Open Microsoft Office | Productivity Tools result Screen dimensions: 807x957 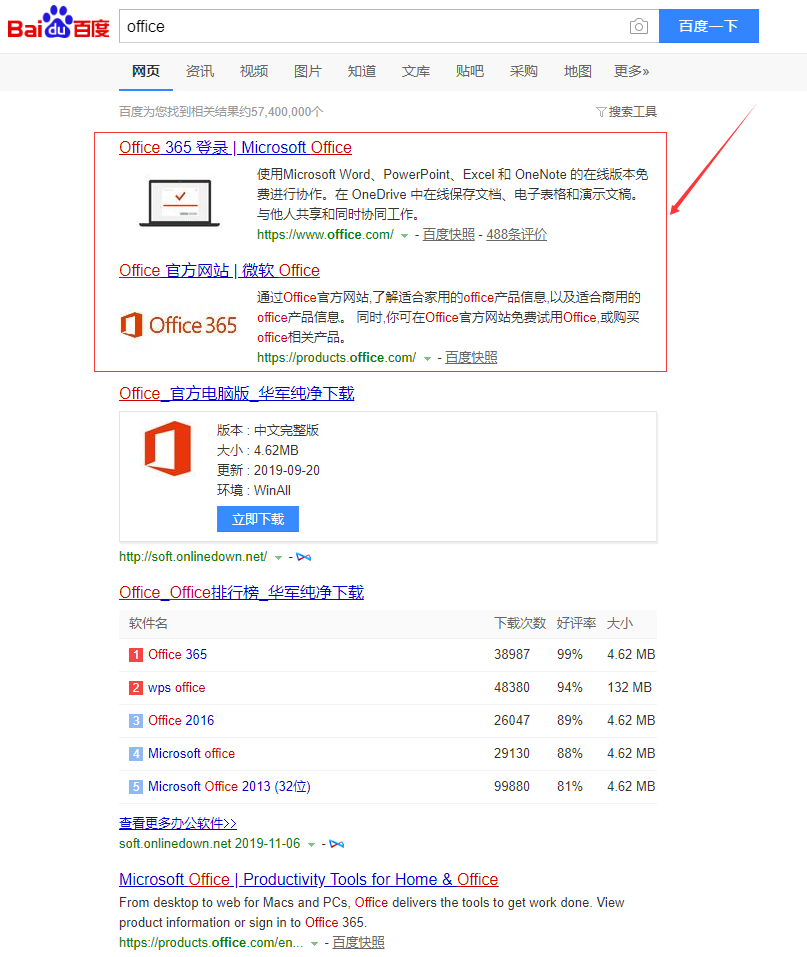(x=308, y=879)
